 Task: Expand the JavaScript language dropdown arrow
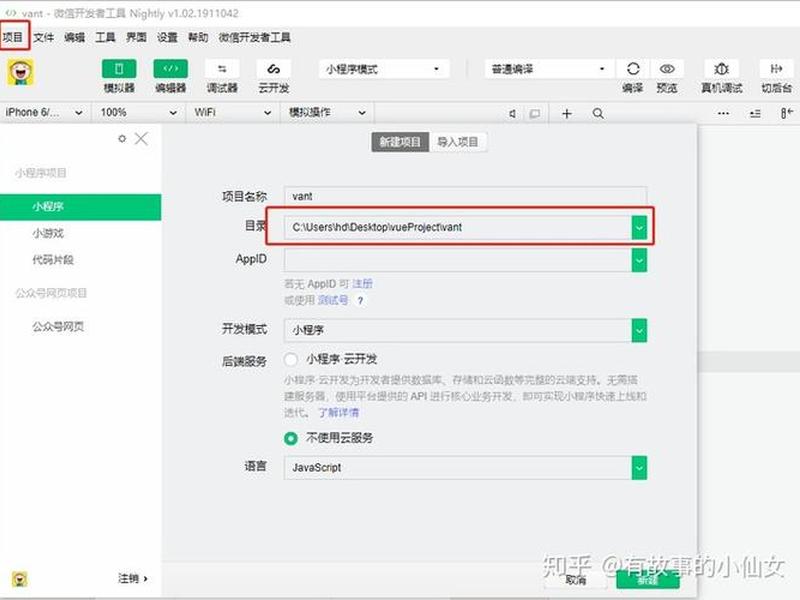click(639, 468)
